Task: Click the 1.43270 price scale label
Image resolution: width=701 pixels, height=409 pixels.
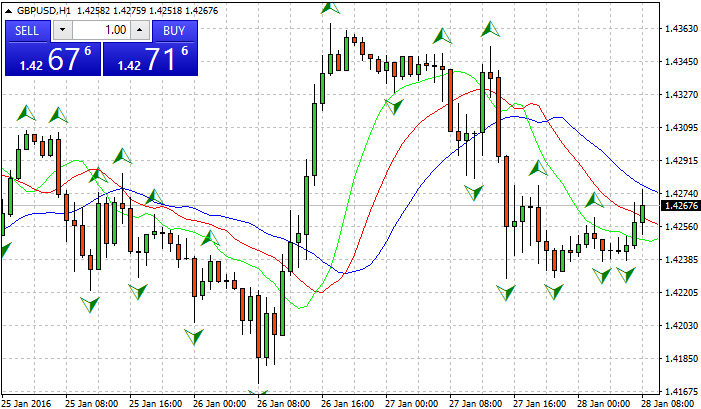Action: click(x=681, y=95)
